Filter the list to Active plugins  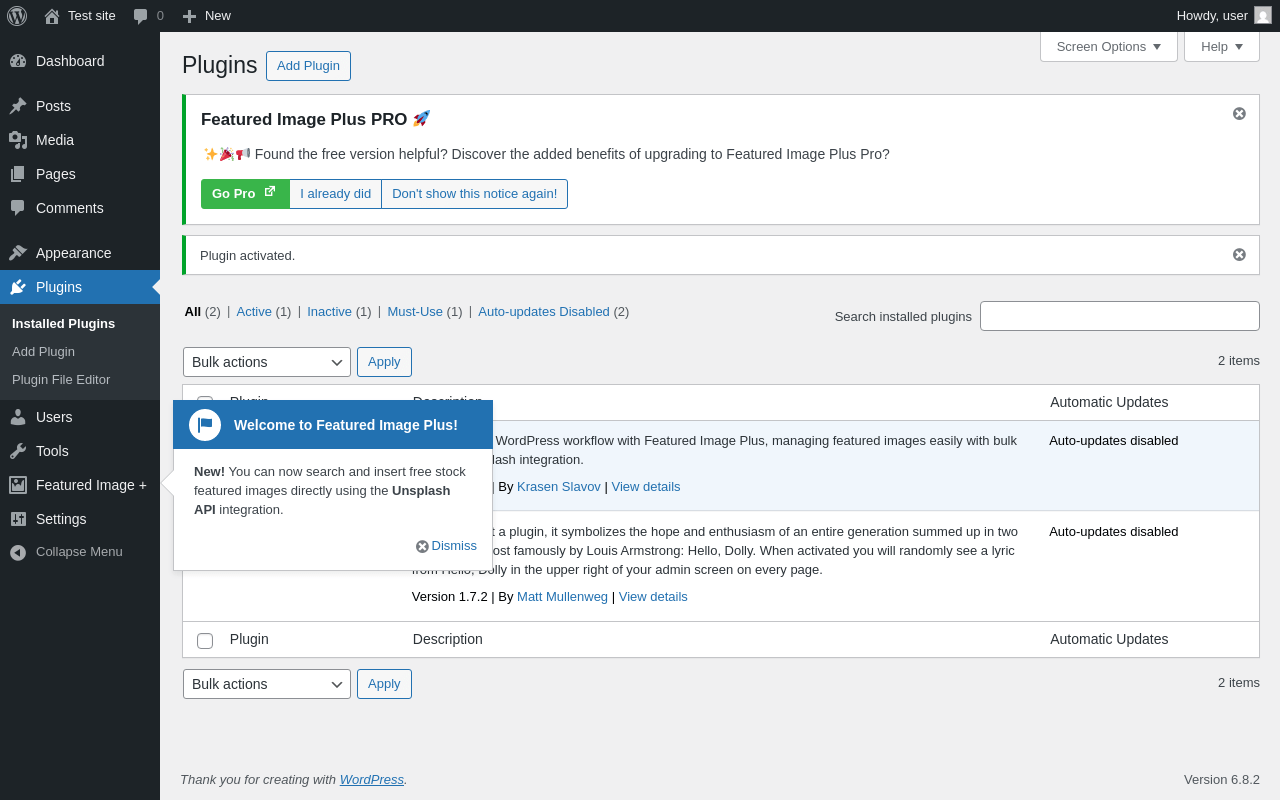coord(254,312)
